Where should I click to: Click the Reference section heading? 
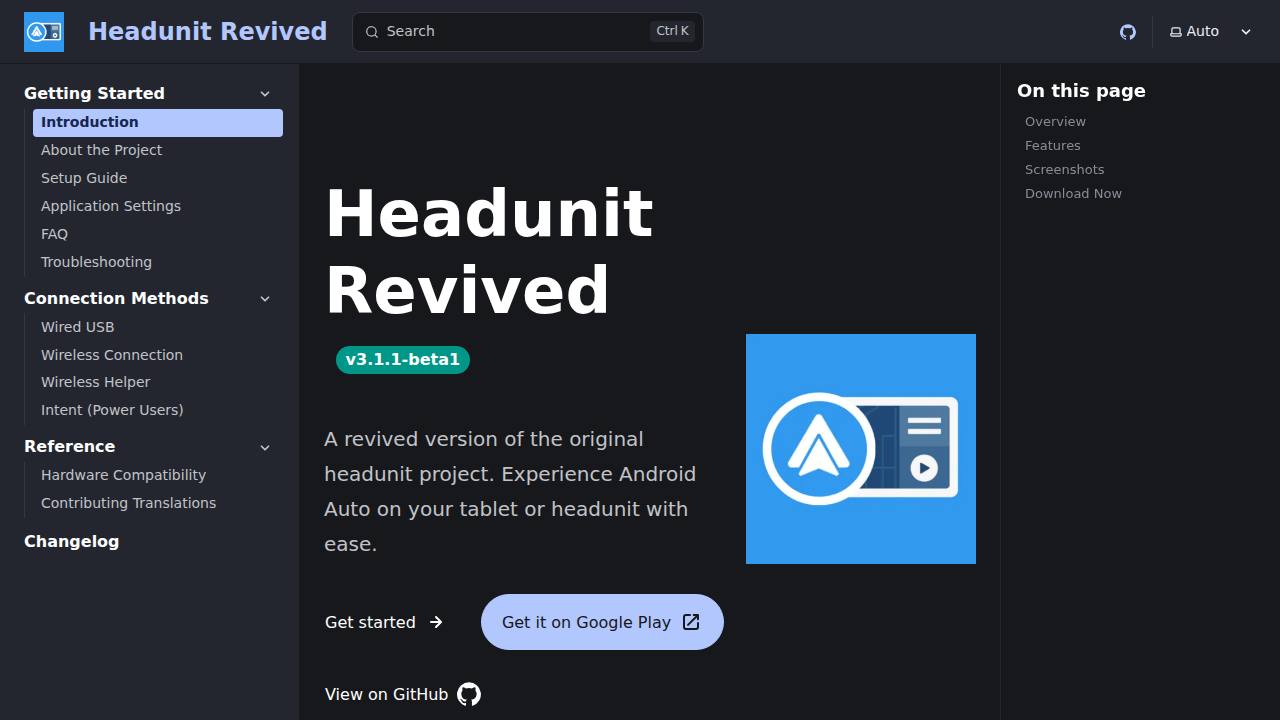(x=69, y=447)
